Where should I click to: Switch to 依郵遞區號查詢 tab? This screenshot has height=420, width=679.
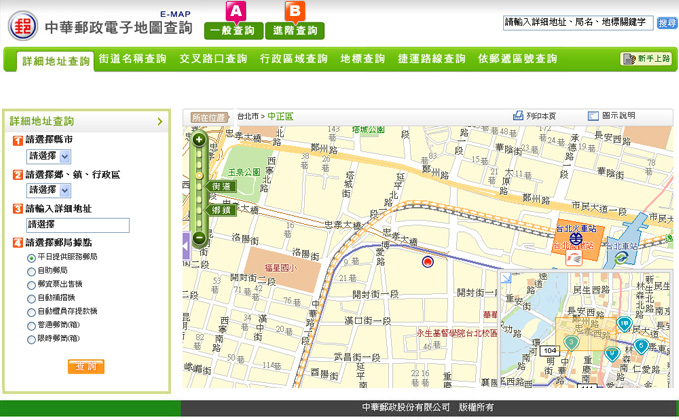click(517, 58)
